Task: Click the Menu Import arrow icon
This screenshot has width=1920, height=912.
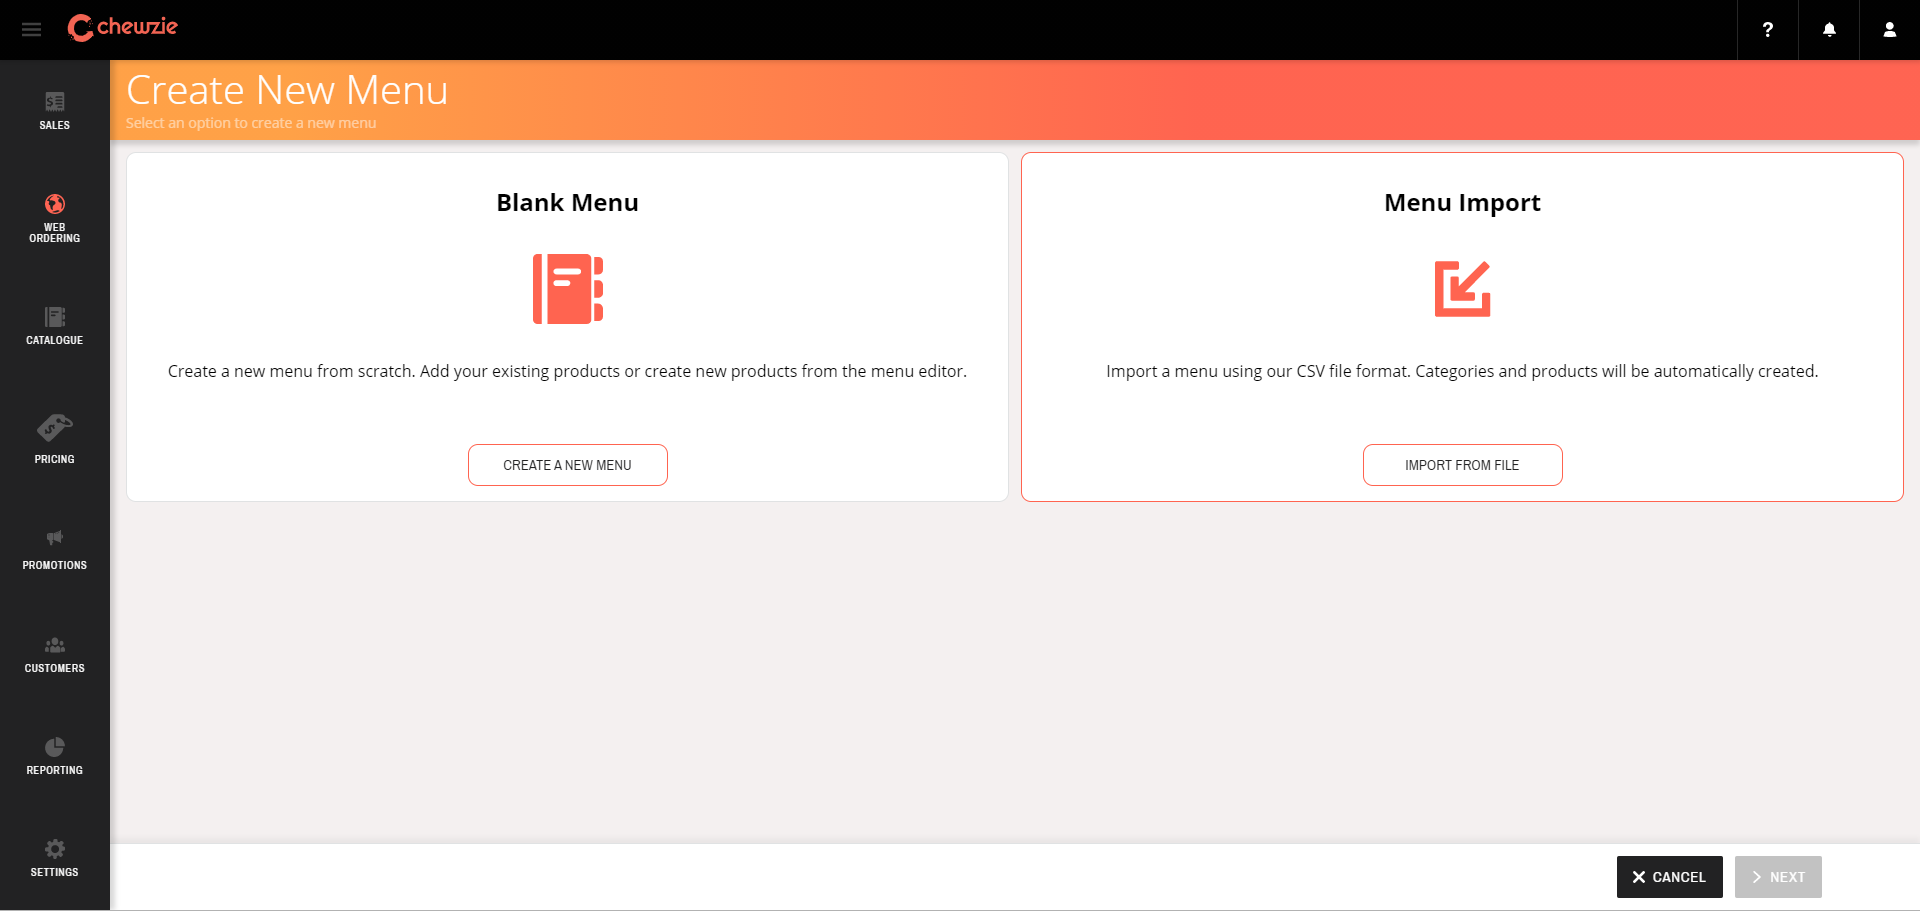Action: pyautogui.click(x=1463, y=288)
